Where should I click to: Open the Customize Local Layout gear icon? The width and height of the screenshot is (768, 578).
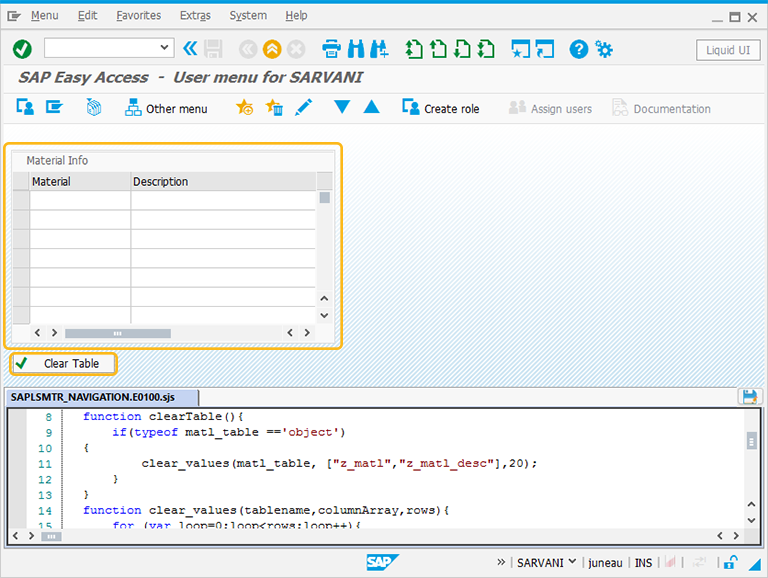(x=603, y=49)
